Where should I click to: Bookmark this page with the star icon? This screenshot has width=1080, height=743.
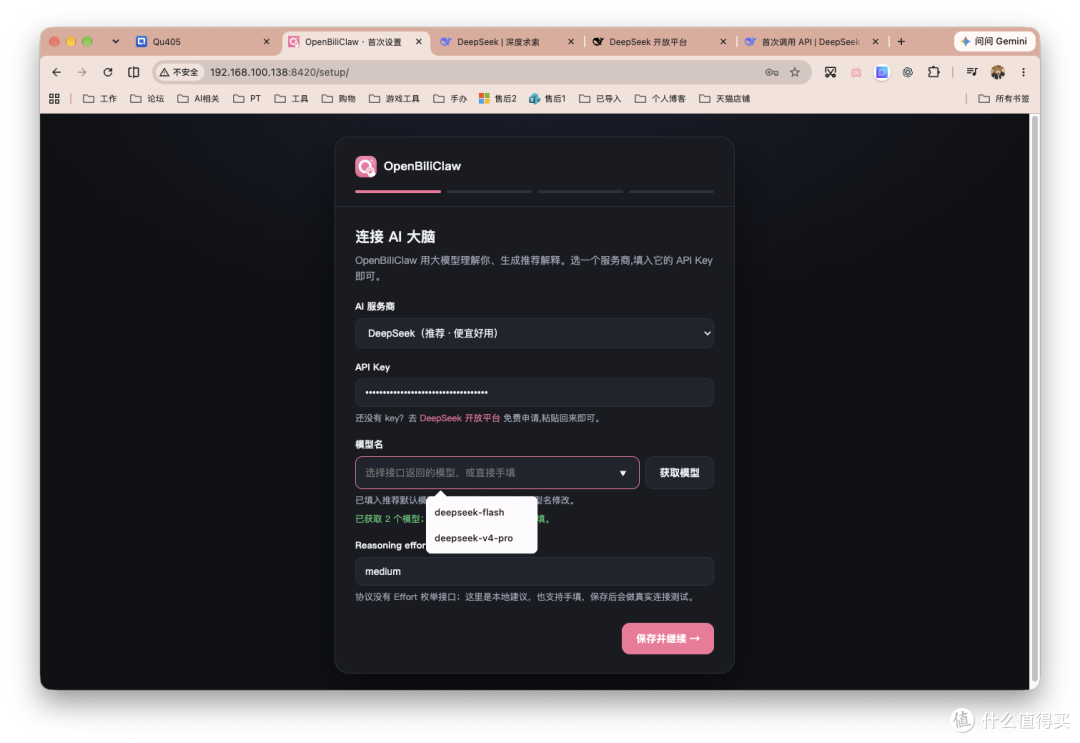[795, 72]
